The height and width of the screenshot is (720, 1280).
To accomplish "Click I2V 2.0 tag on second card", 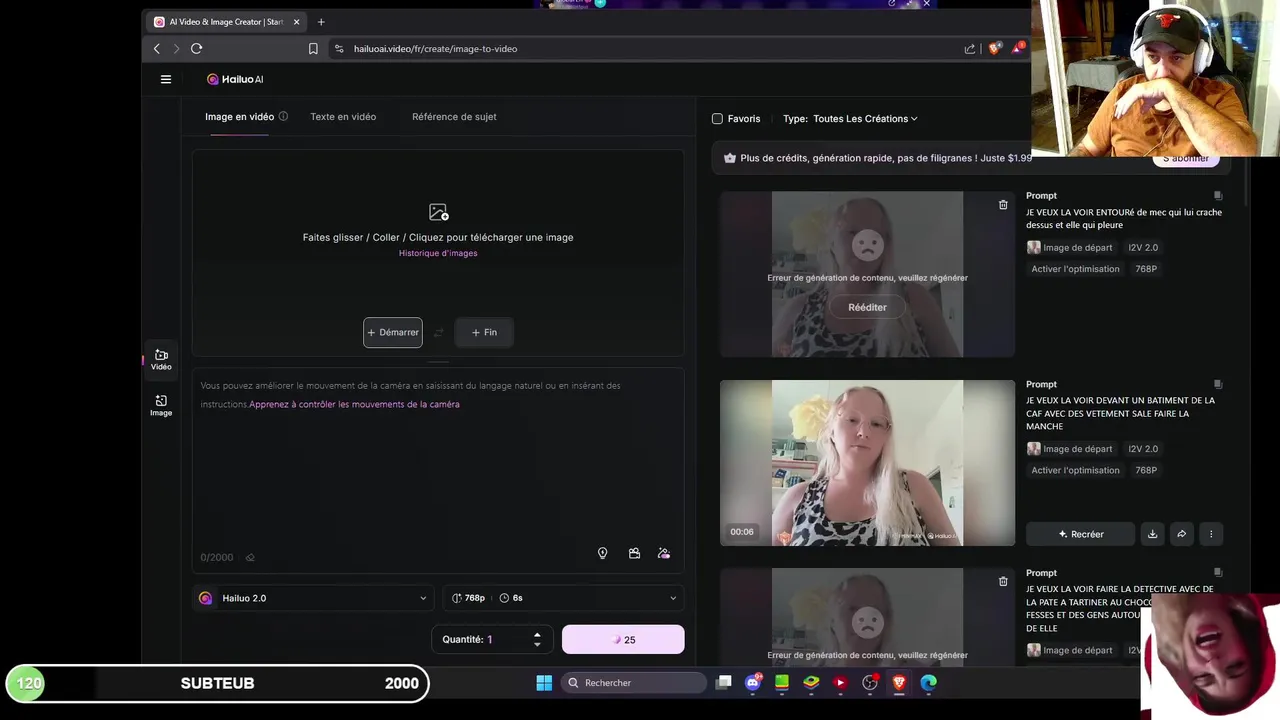I will coord(1143,449).
